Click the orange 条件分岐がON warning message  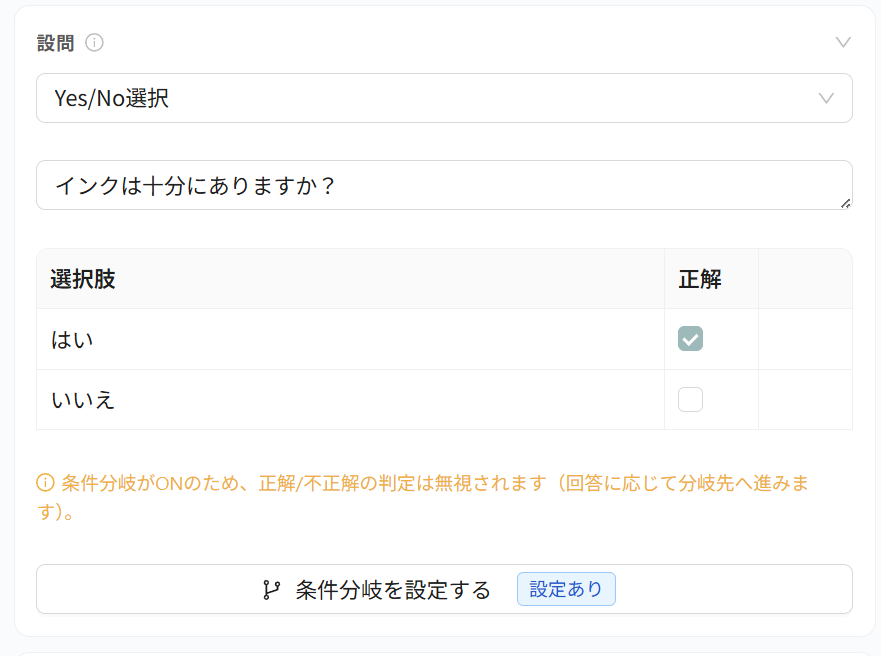423,497
